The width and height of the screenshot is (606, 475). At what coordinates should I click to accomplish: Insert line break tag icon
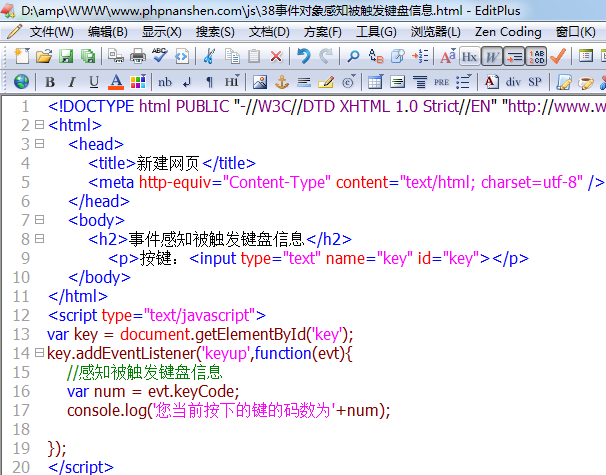[187, 82]
